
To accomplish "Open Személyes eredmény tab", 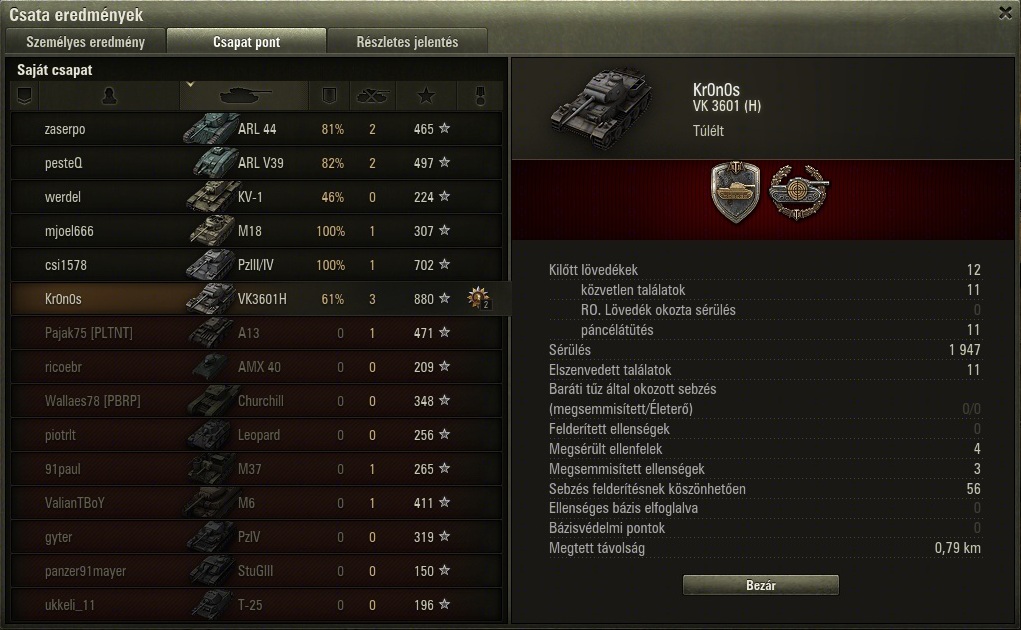I will [x=85, y=42].
